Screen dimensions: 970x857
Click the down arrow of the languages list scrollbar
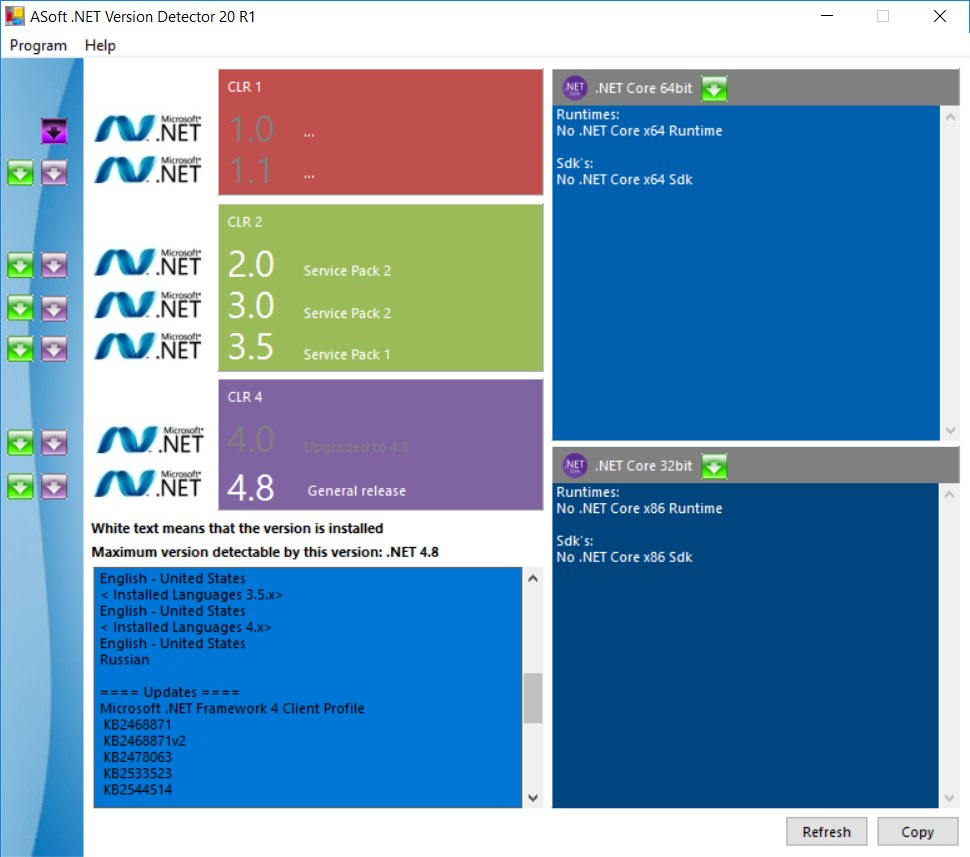tap(533, 798)
